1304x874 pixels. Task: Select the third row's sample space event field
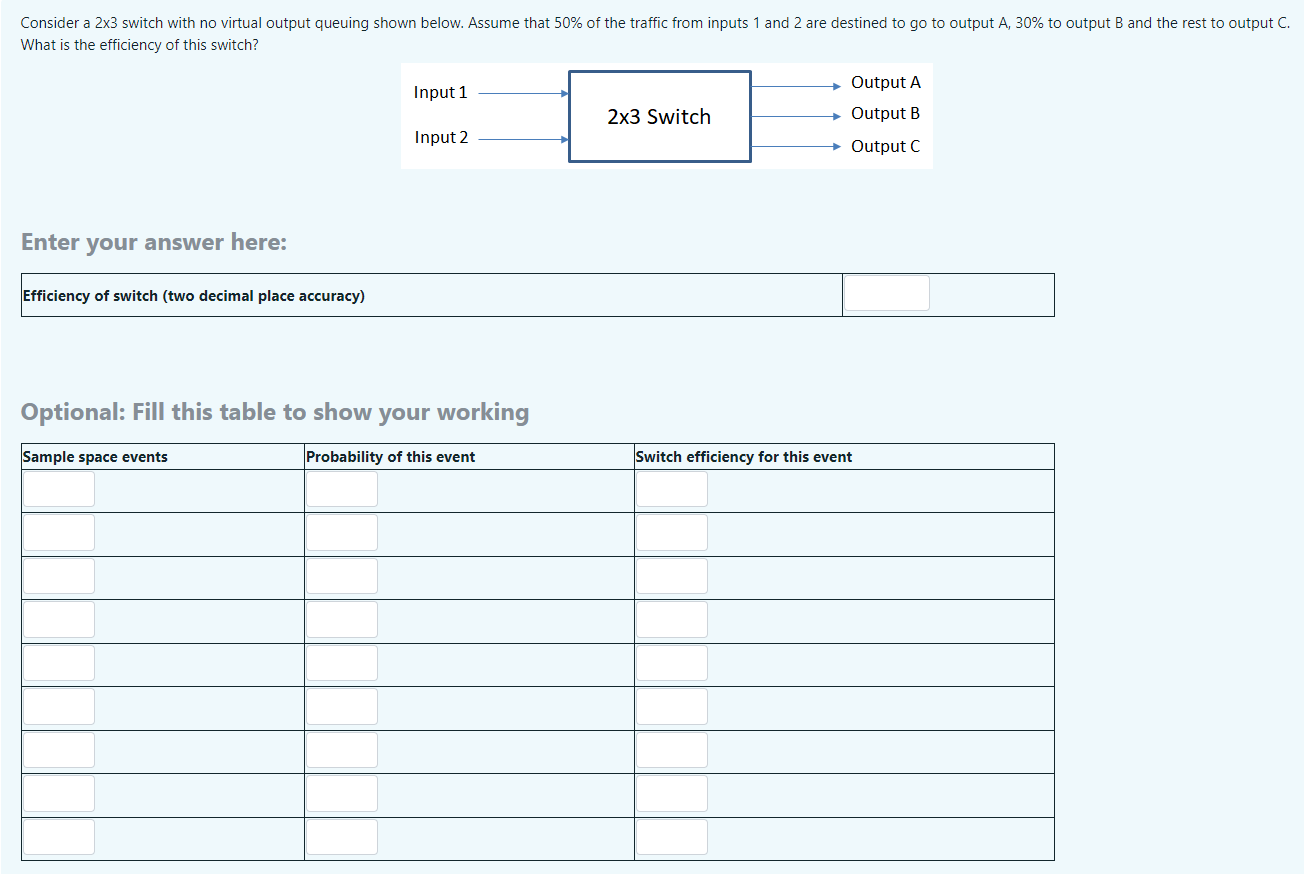[58, 576]
